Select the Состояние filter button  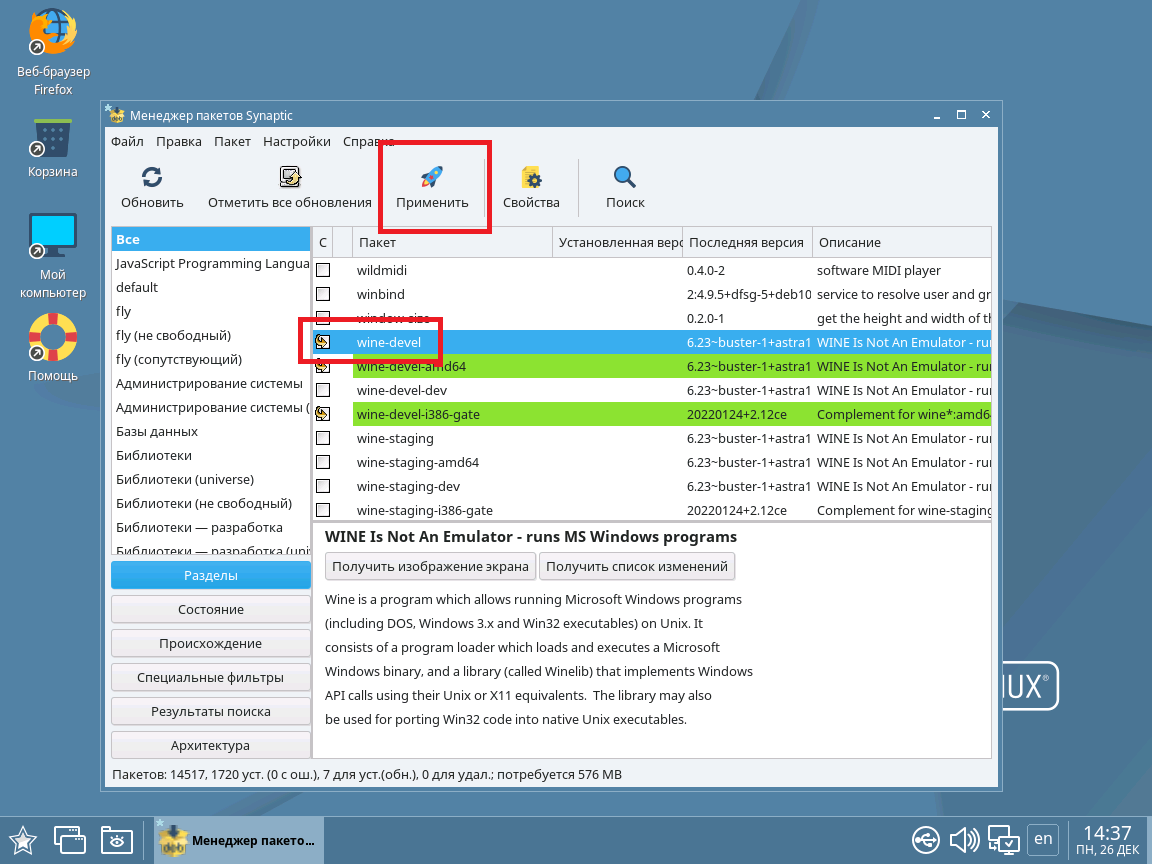tap(211, 609)
